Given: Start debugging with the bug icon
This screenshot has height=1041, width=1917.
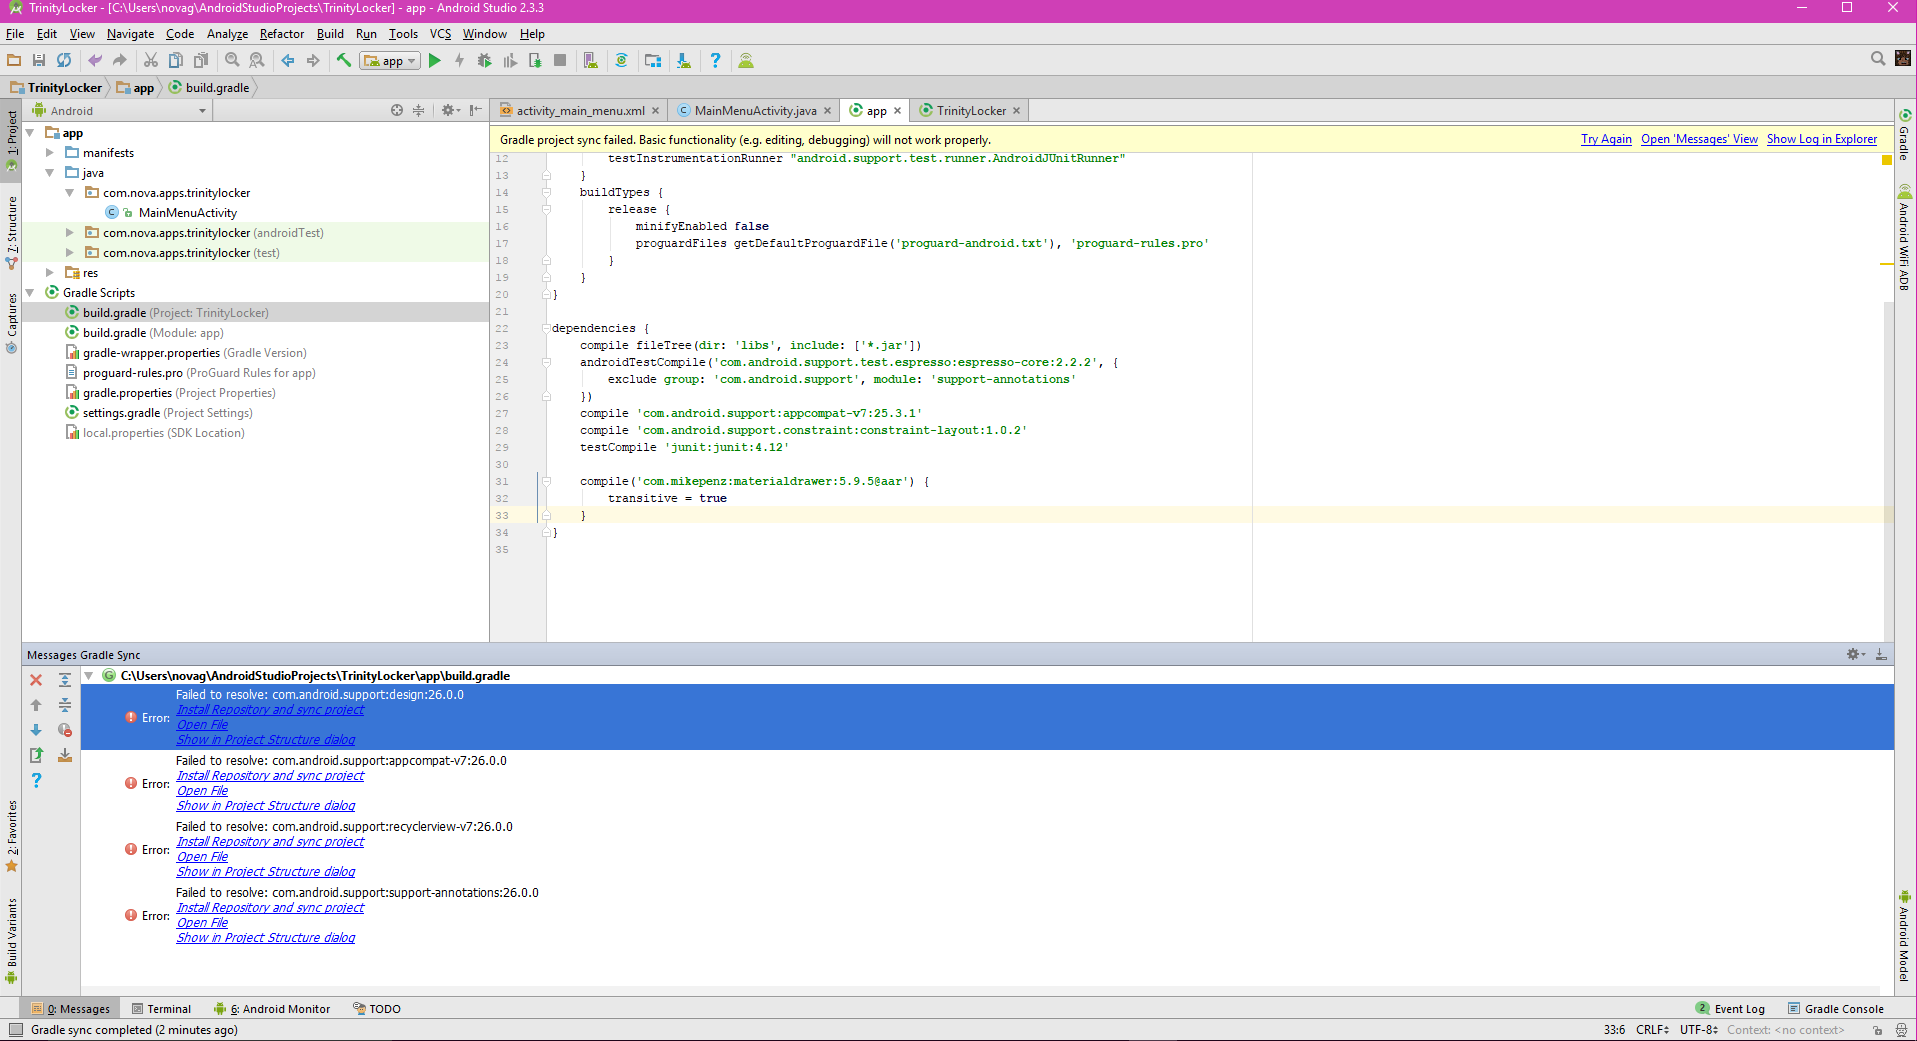Looking at the screenshot, I should pyautogui.click(x=485, y=61).
